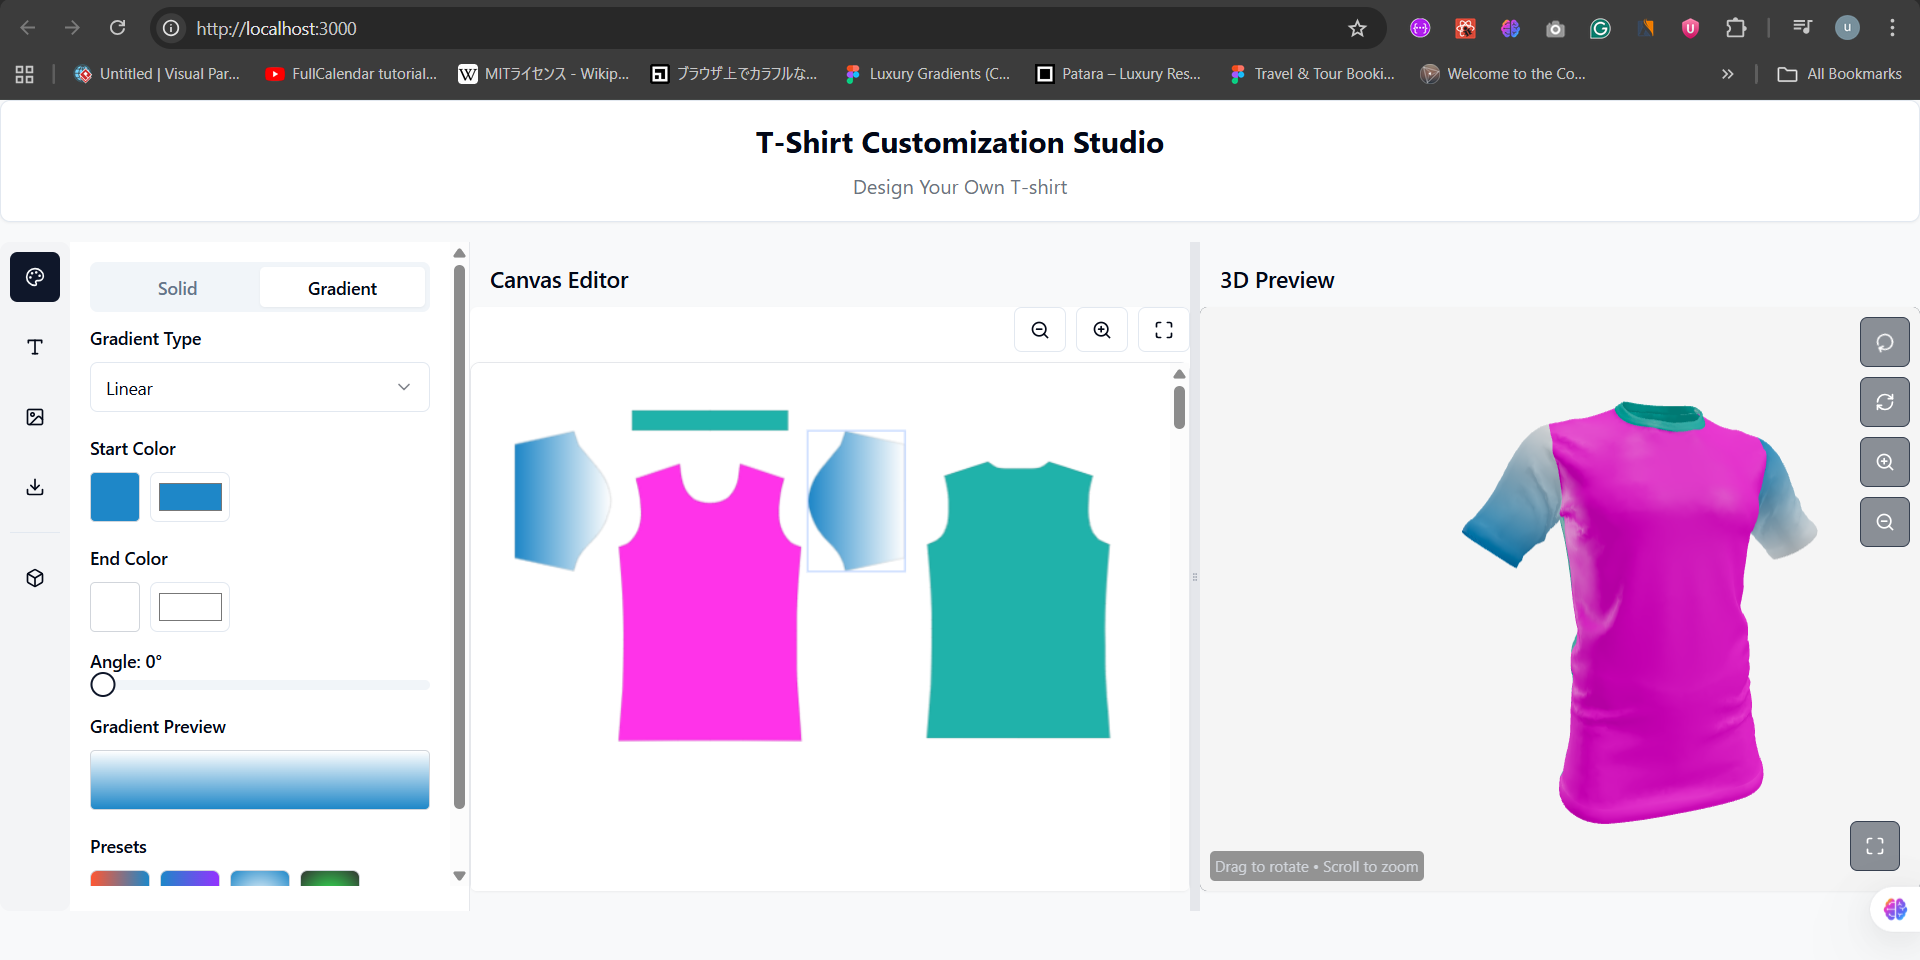Expand the hidden bookmarks overflow chevron
Screen dimensions: 1920x960
point(1727,74)
